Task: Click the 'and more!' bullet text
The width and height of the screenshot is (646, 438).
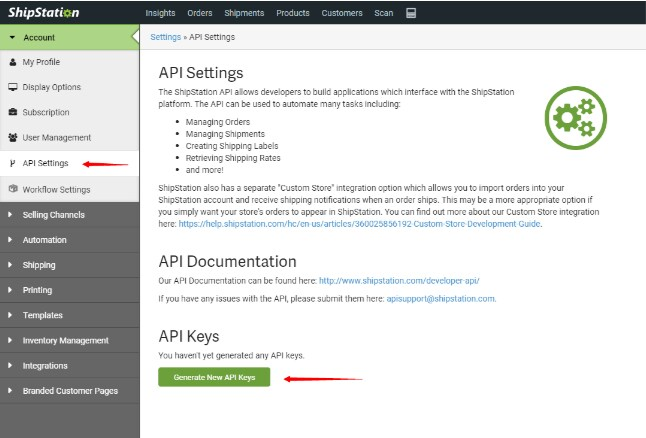Action: 204,170
